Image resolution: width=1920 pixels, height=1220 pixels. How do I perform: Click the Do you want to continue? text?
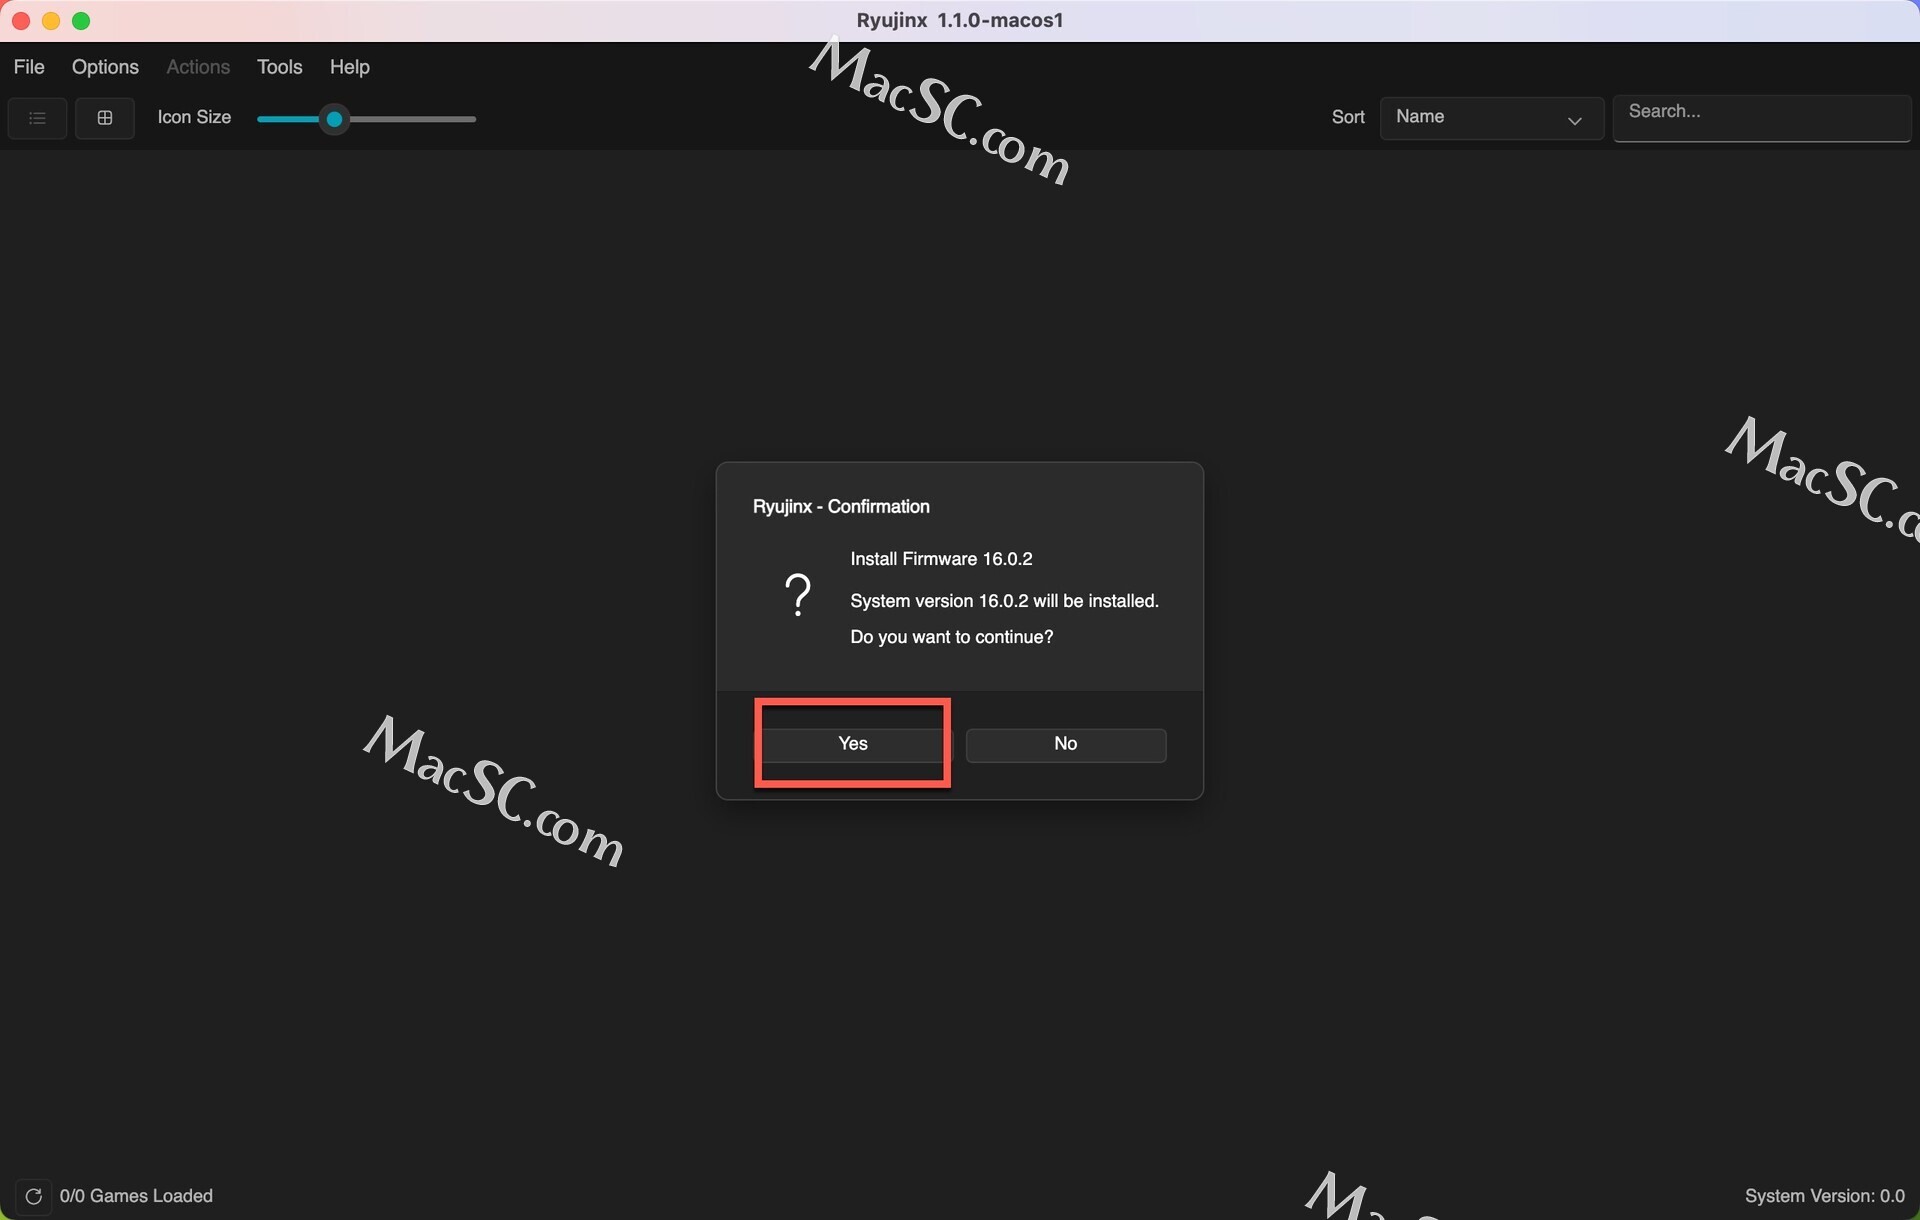pos(951,637)
